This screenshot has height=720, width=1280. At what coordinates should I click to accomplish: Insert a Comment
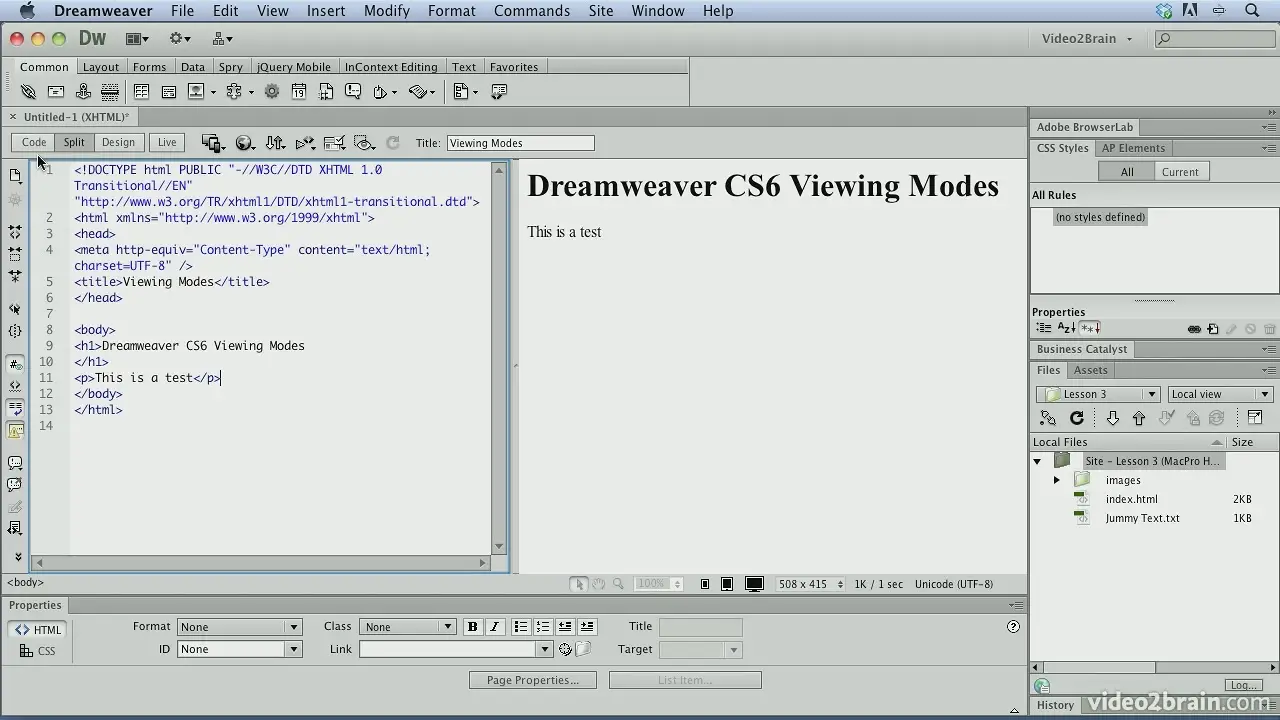[x=353, y=92]
